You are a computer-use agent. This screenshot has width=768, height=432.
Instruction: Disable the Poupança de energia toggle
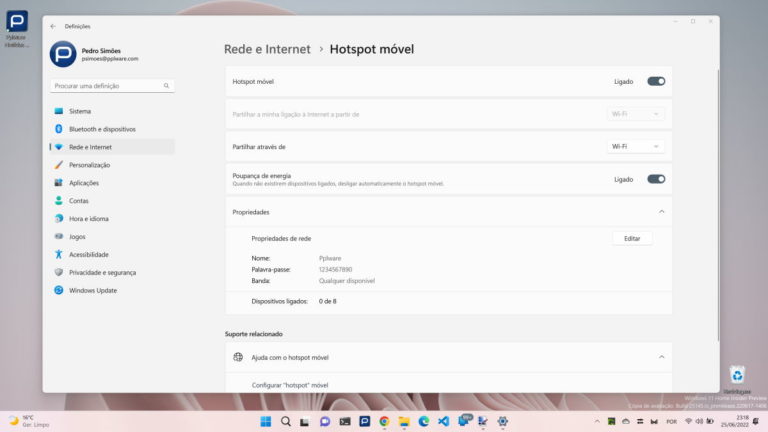click(656, 179)
